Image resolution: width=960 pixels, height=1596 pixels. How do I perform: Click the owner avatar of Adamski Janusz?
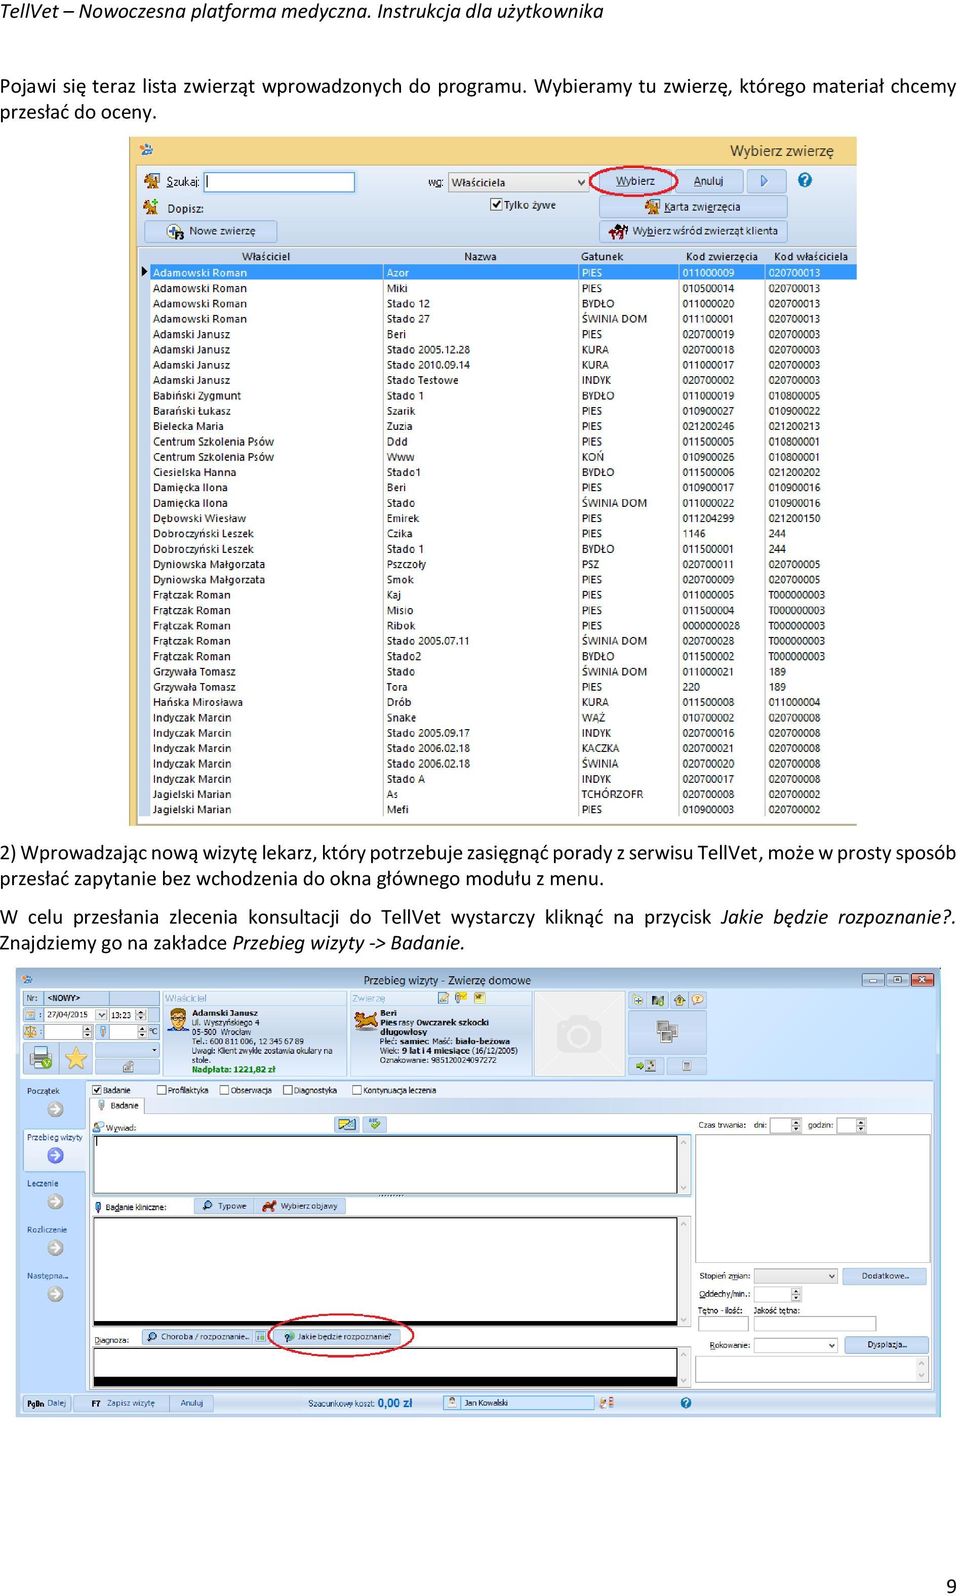pos(178,1019)
